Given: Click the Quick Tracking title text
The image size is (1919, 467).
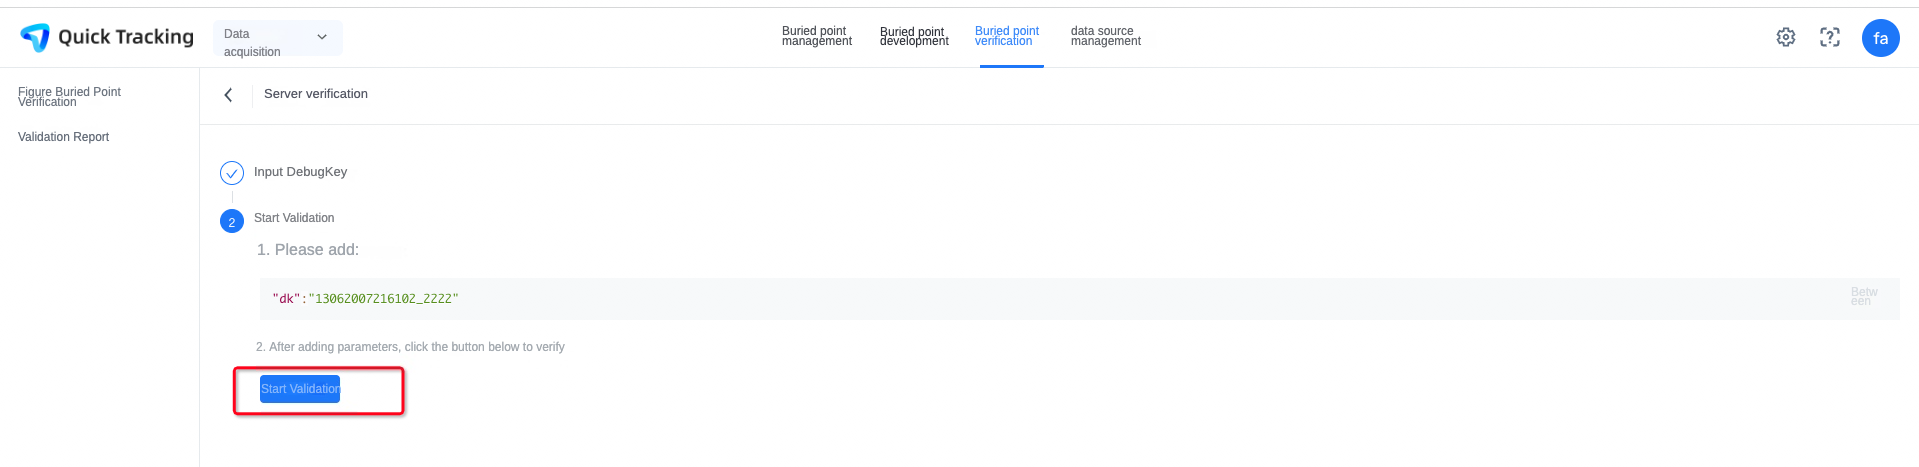Looking at the screenshot, I should pos(126,37).
